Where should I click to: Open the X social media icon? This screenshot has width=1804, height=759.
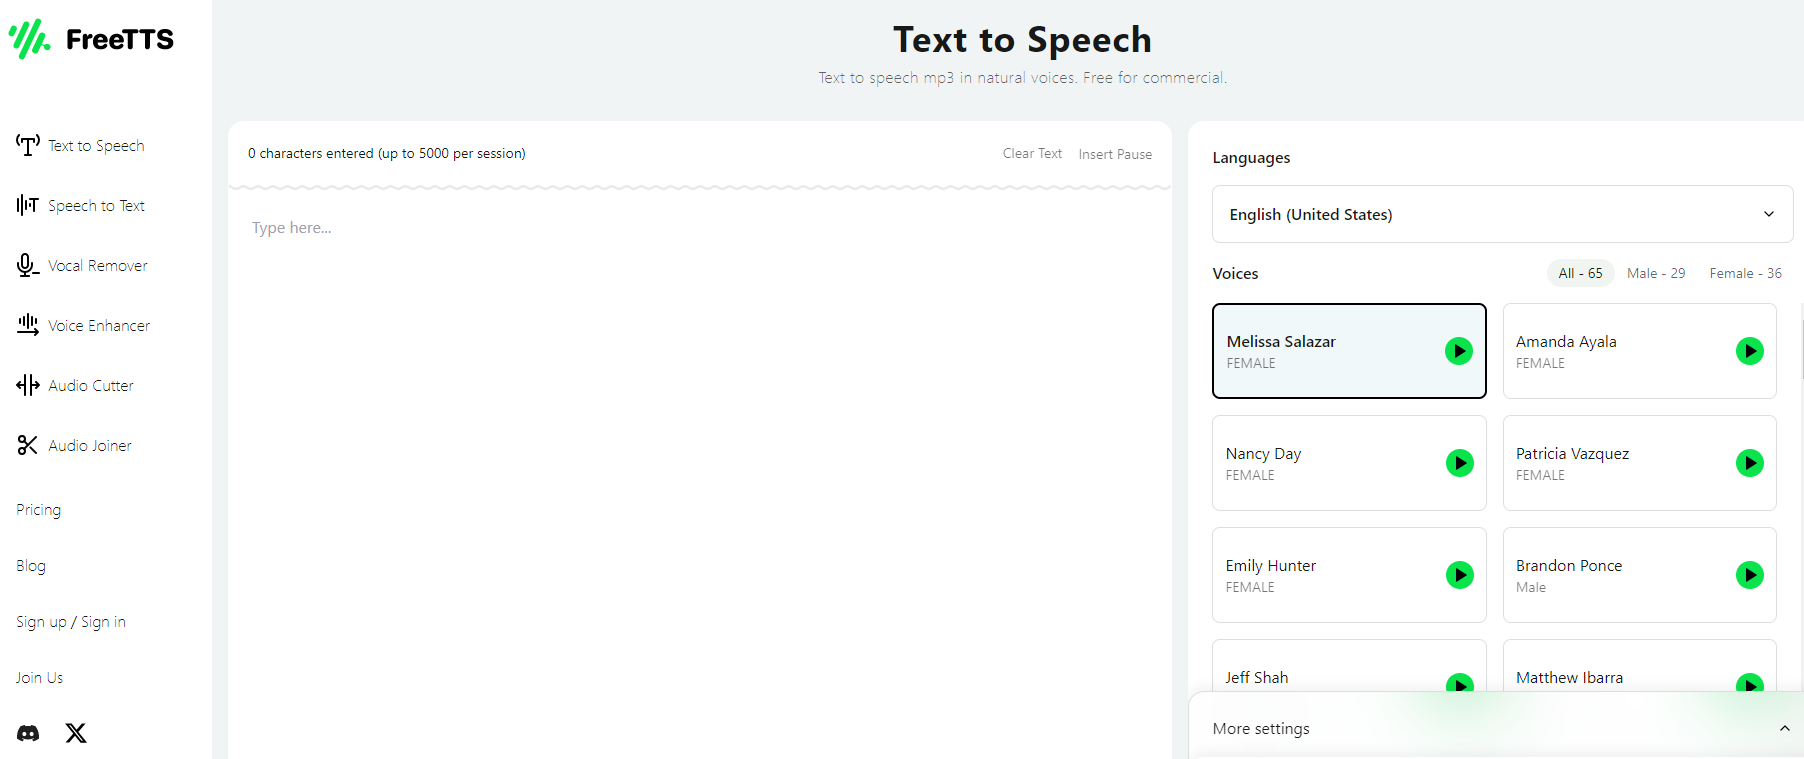click(76, 733)
